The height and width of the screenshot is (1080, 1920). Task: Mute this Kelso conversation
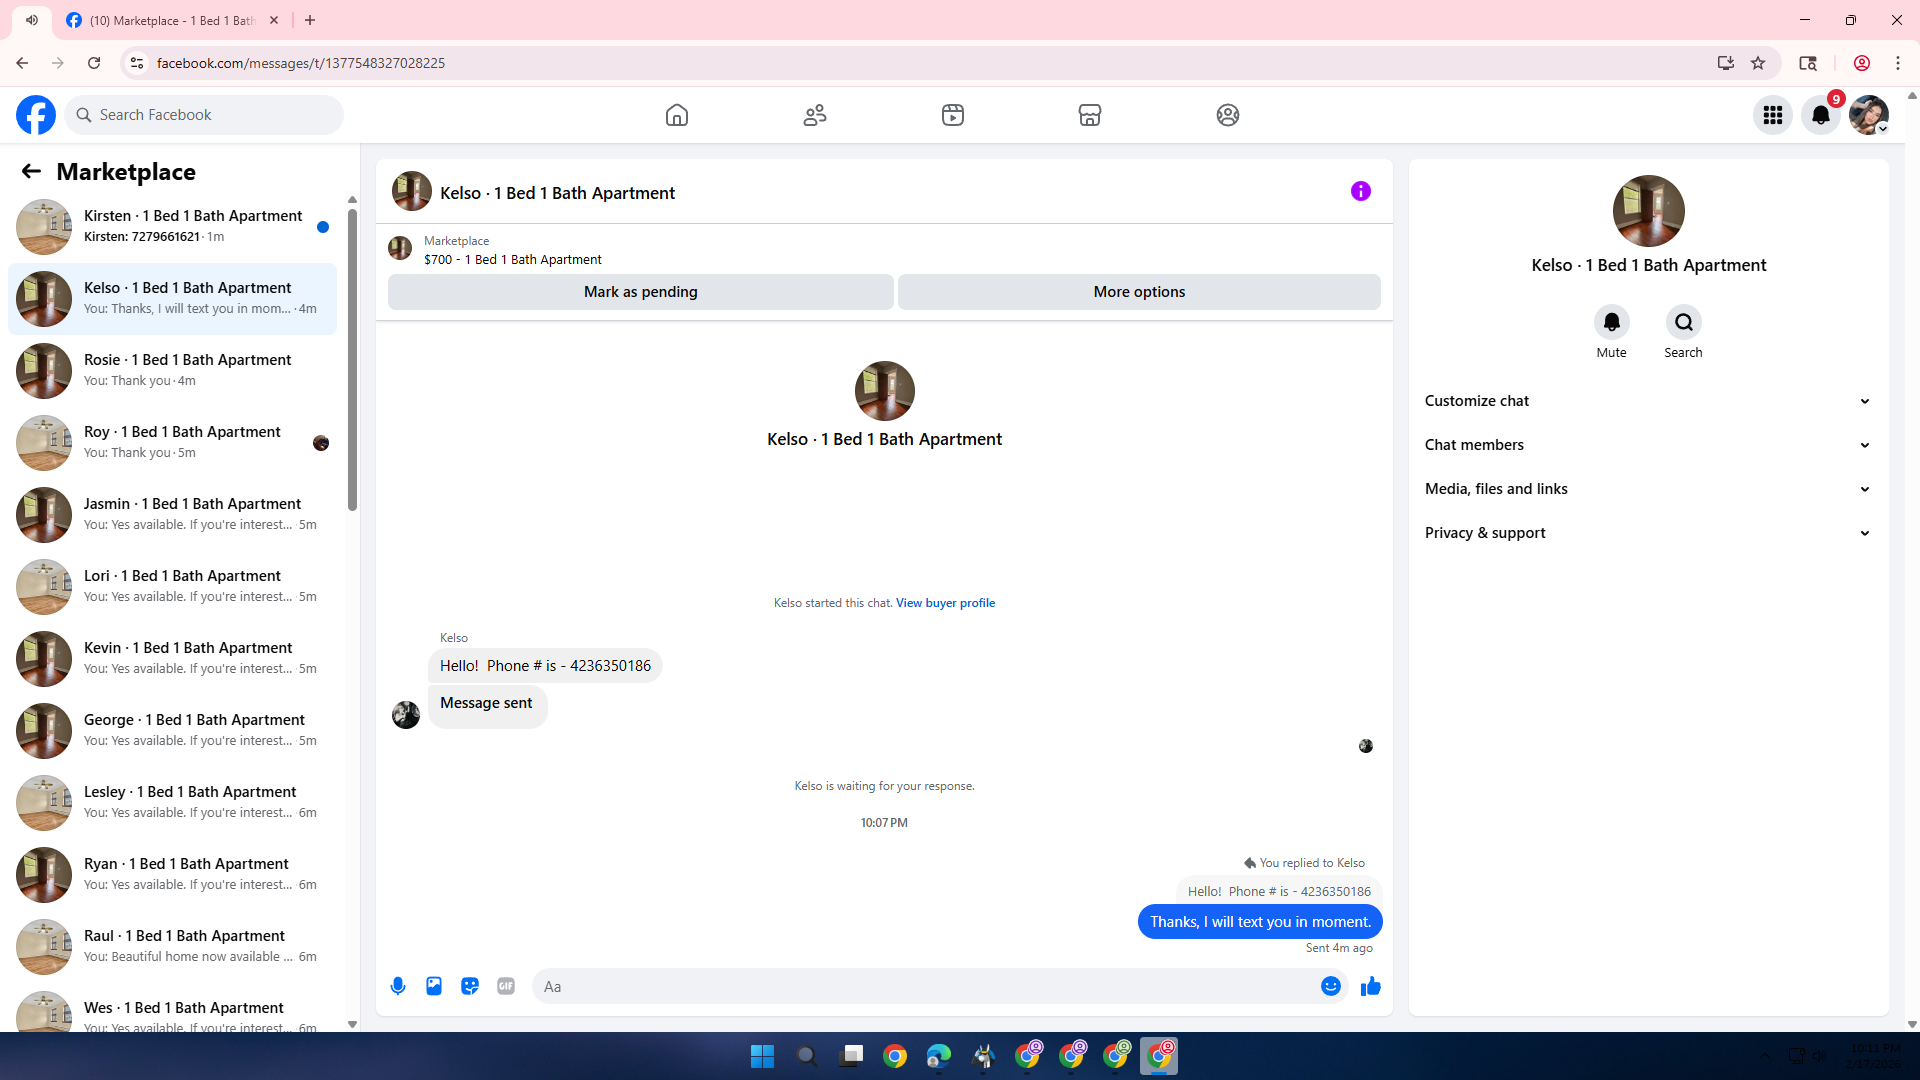point(1611,322)
